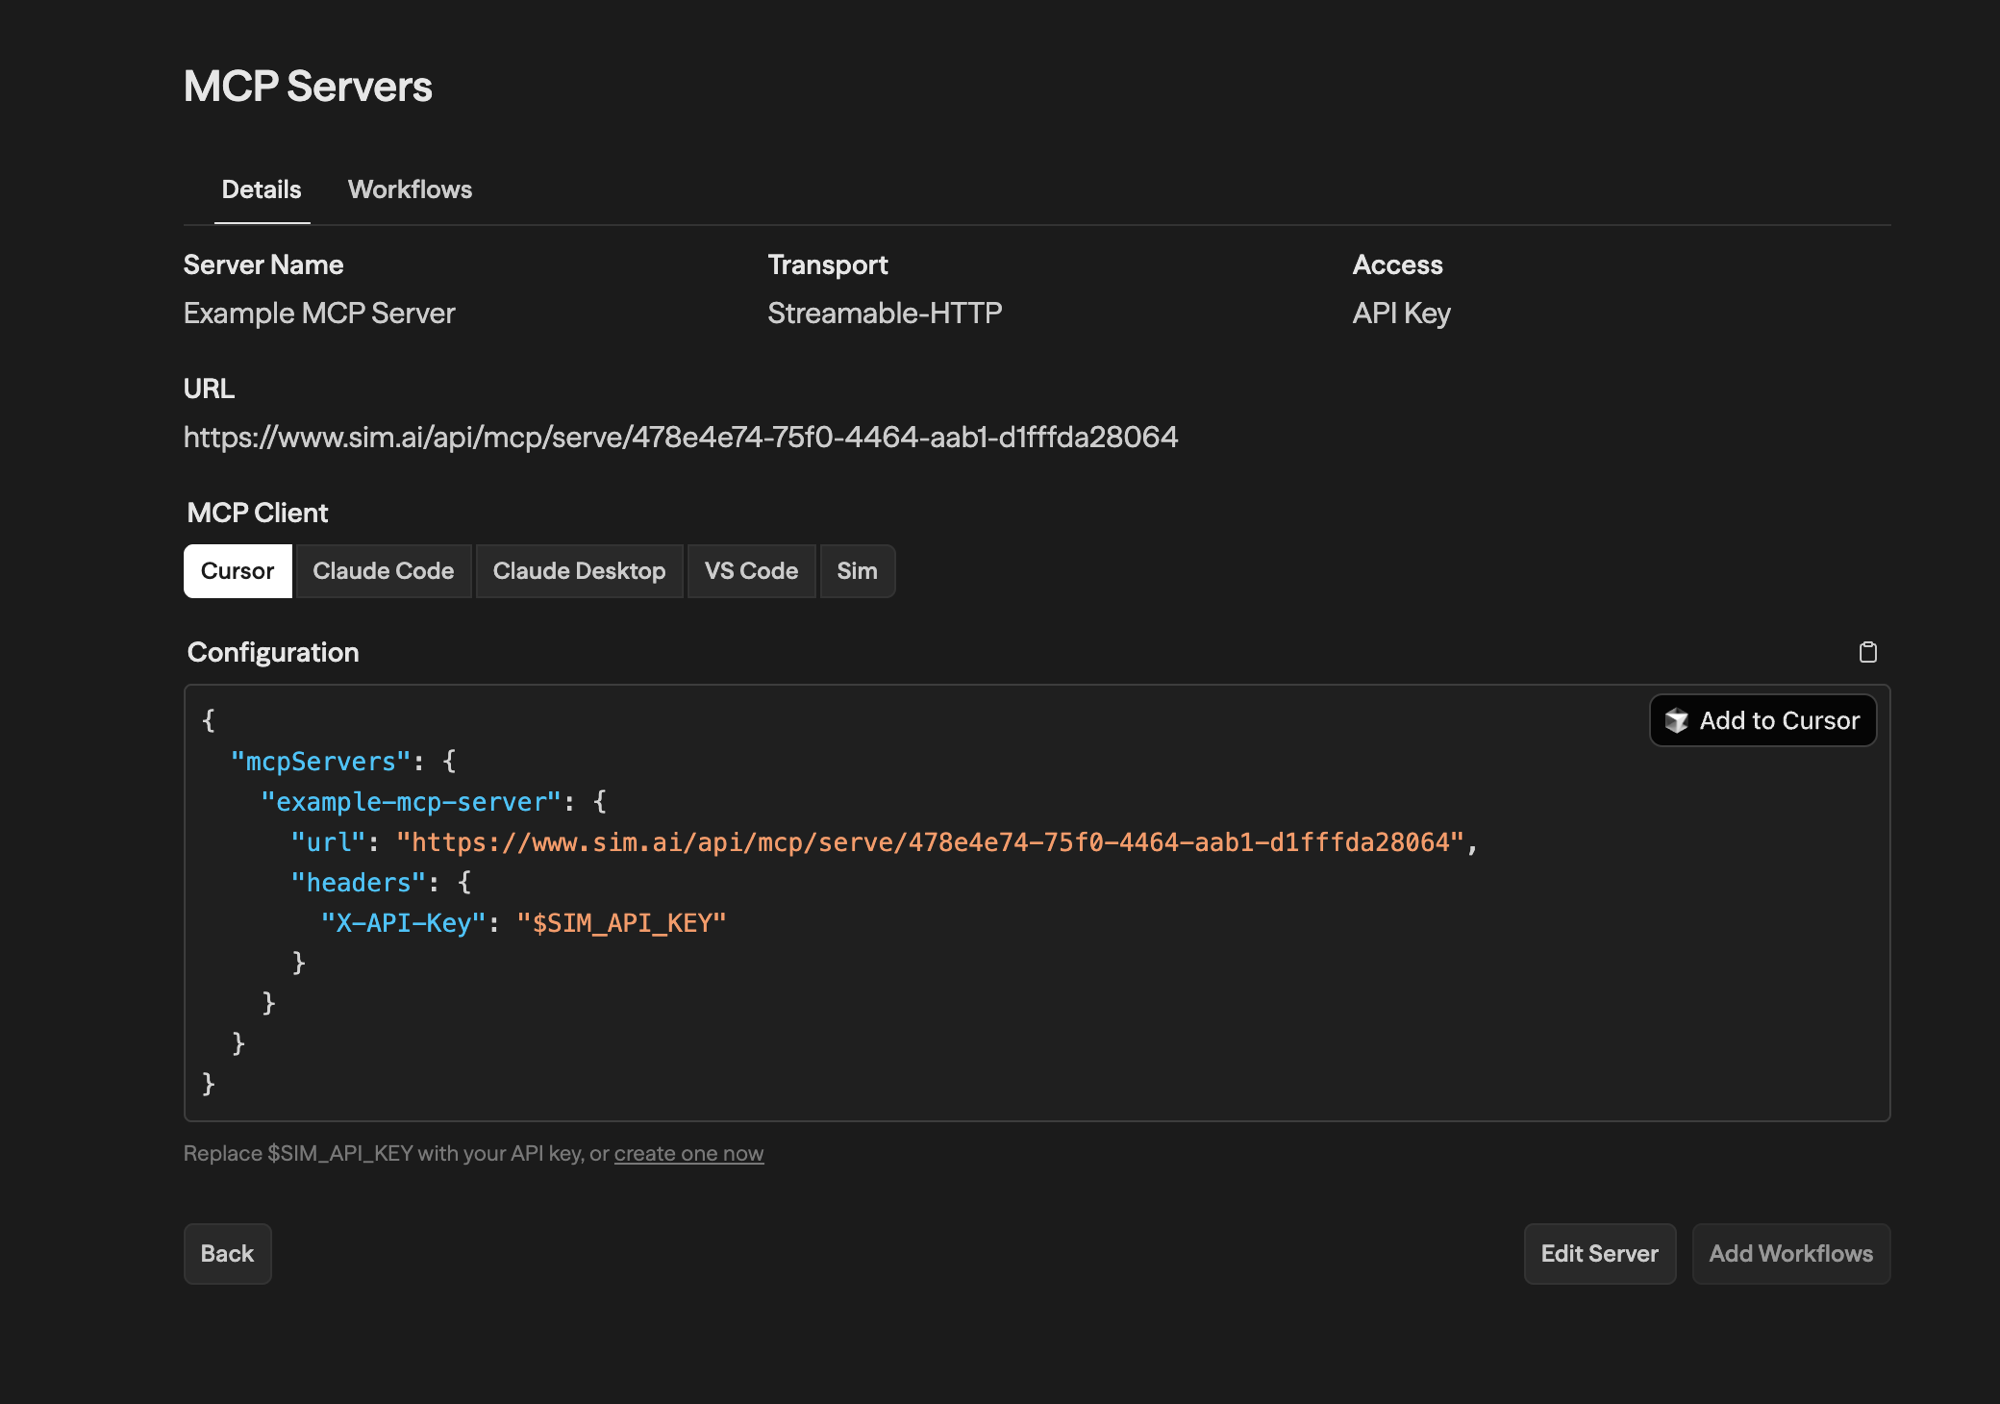Click the MCP Servers page heading
Image resolution: width=2000 pixels, height=1404 pixels.
point(308,86)
